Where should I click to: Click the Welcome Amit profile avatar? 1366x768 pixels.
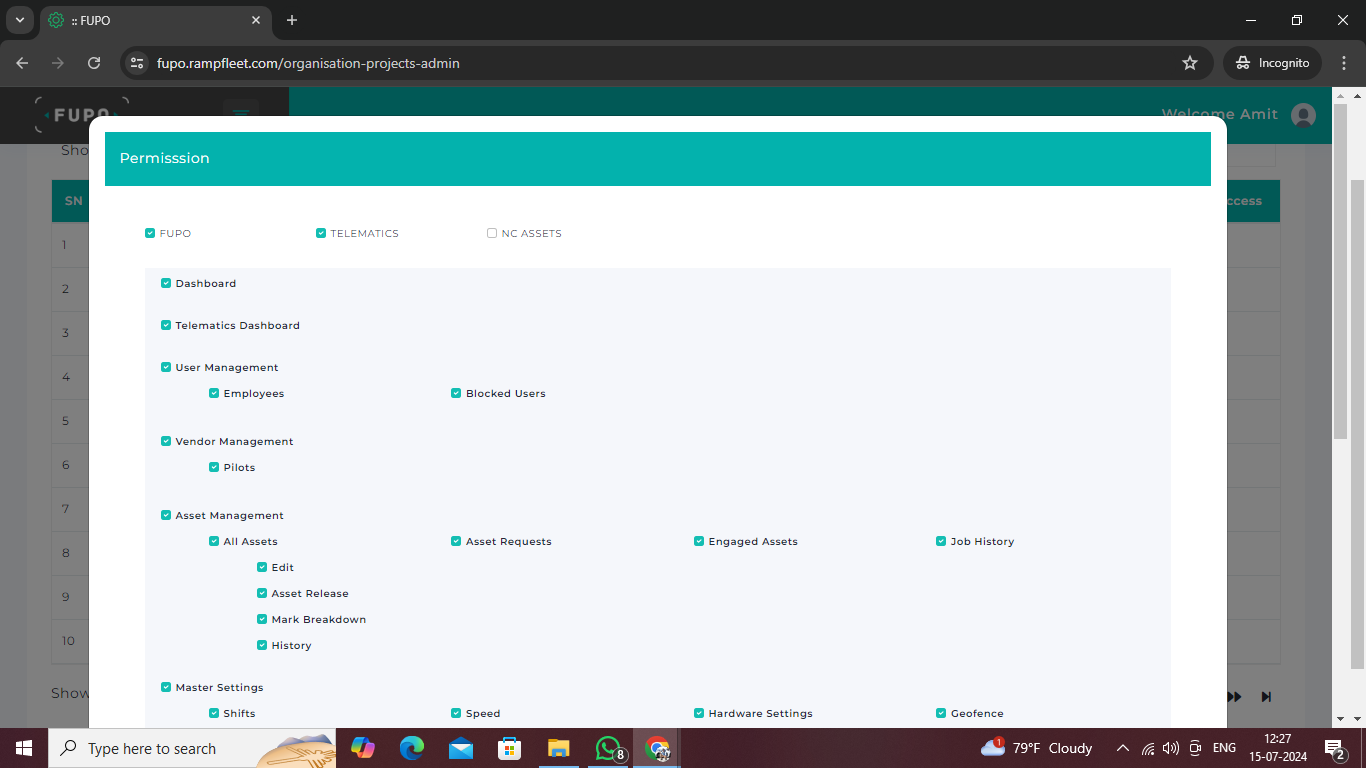pyautogui.click(x=1303, y=114)
